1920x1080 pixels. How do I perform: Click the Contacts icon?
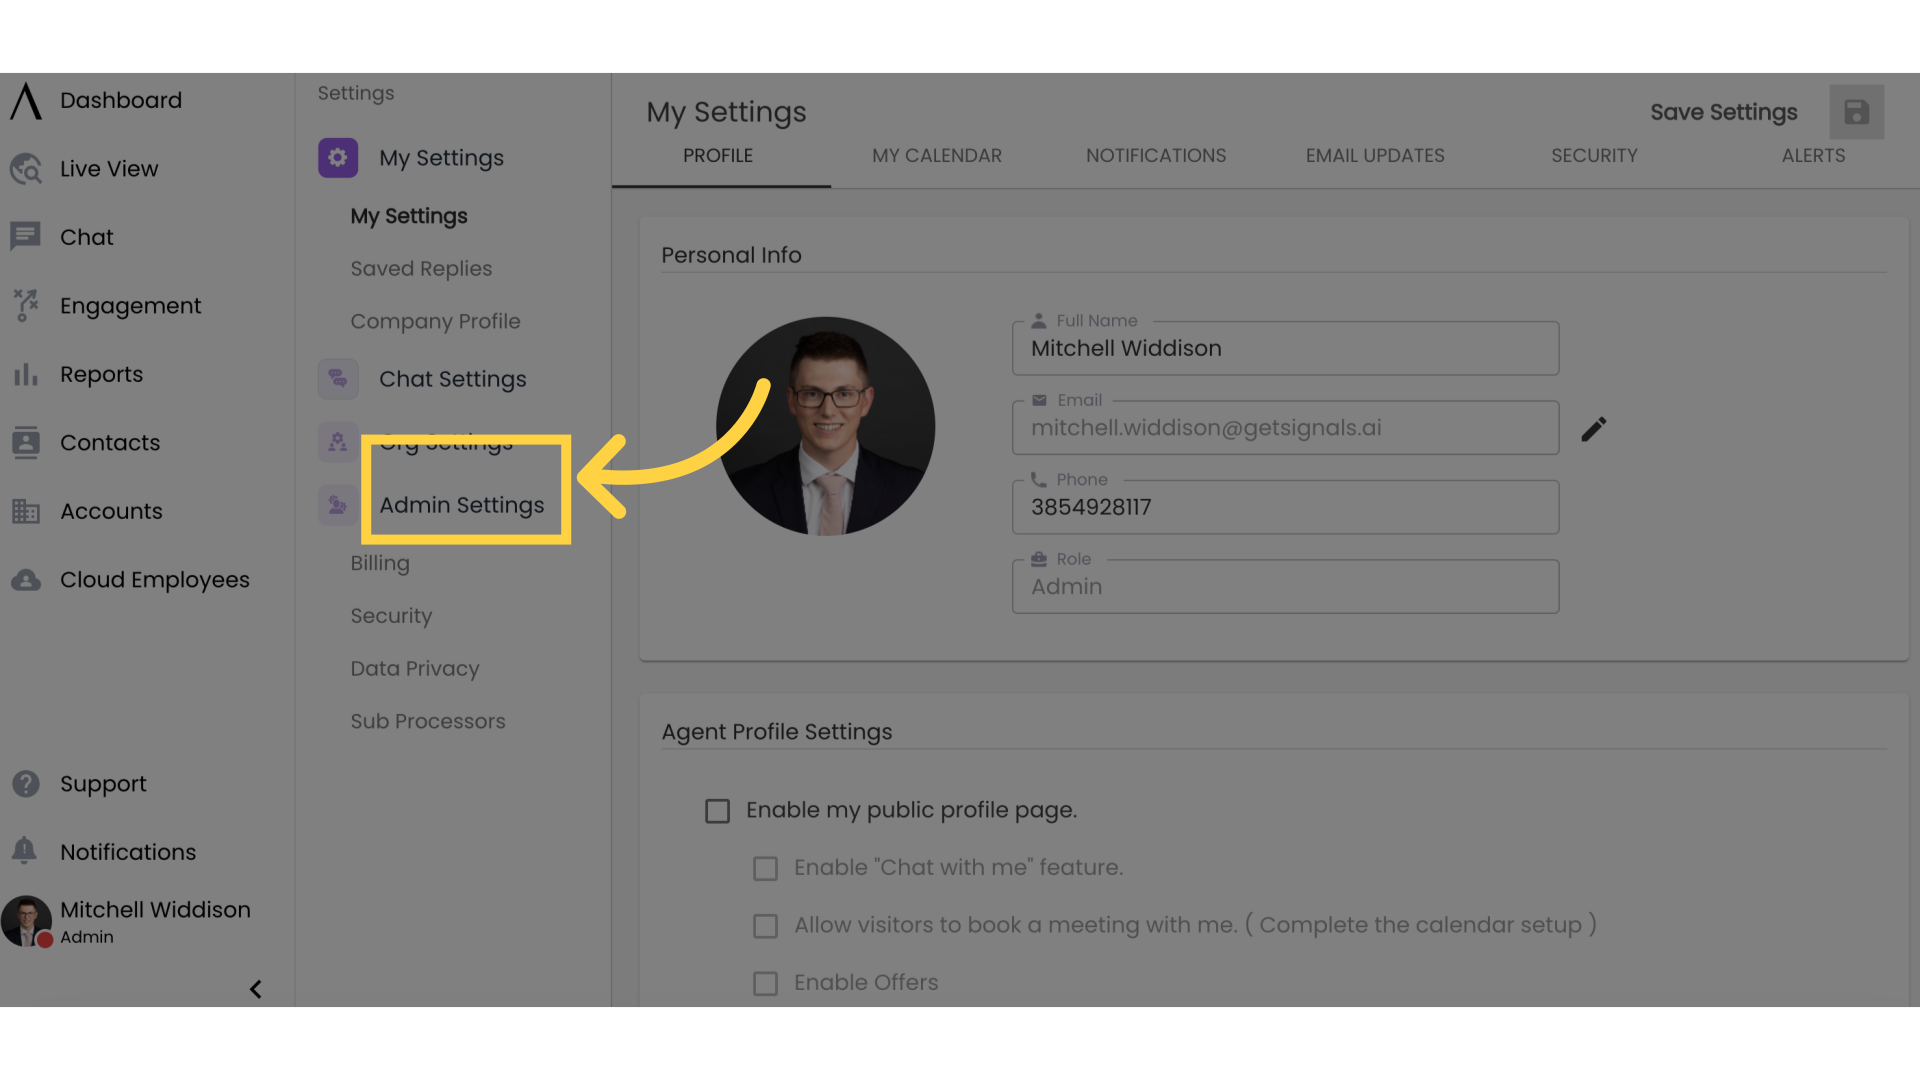tap(26, 442)
